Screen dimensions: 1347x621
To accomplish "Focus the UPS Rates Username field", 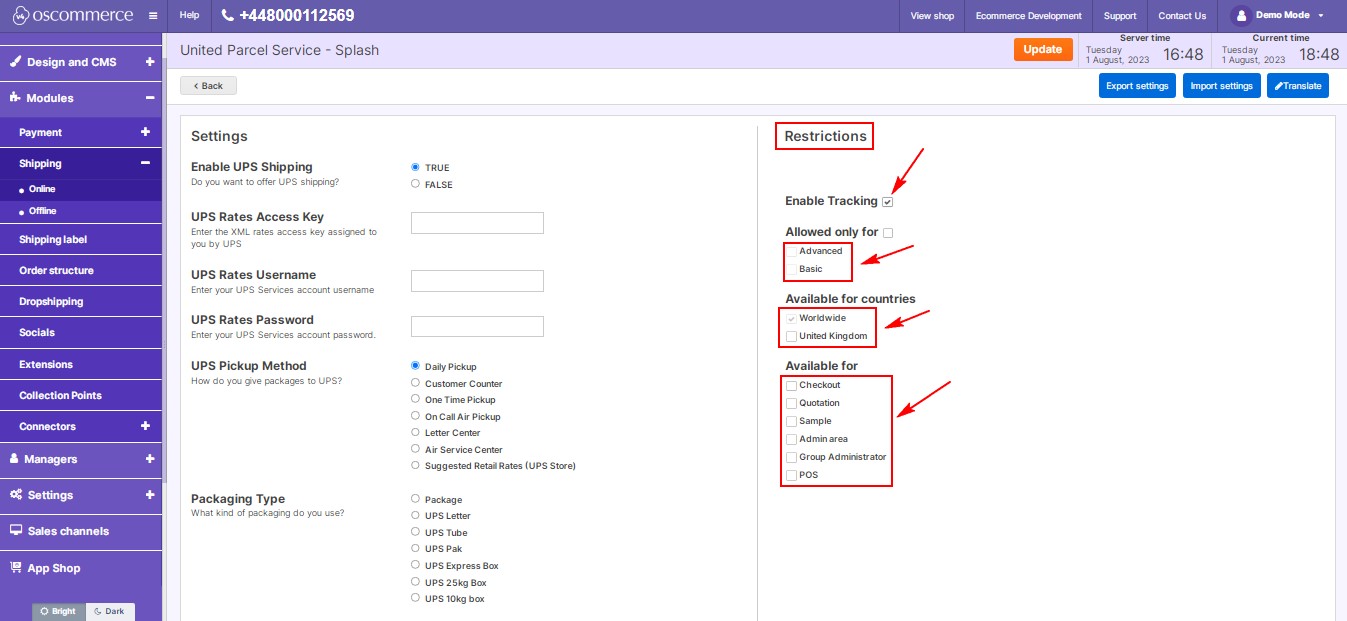I will point(477,281).
